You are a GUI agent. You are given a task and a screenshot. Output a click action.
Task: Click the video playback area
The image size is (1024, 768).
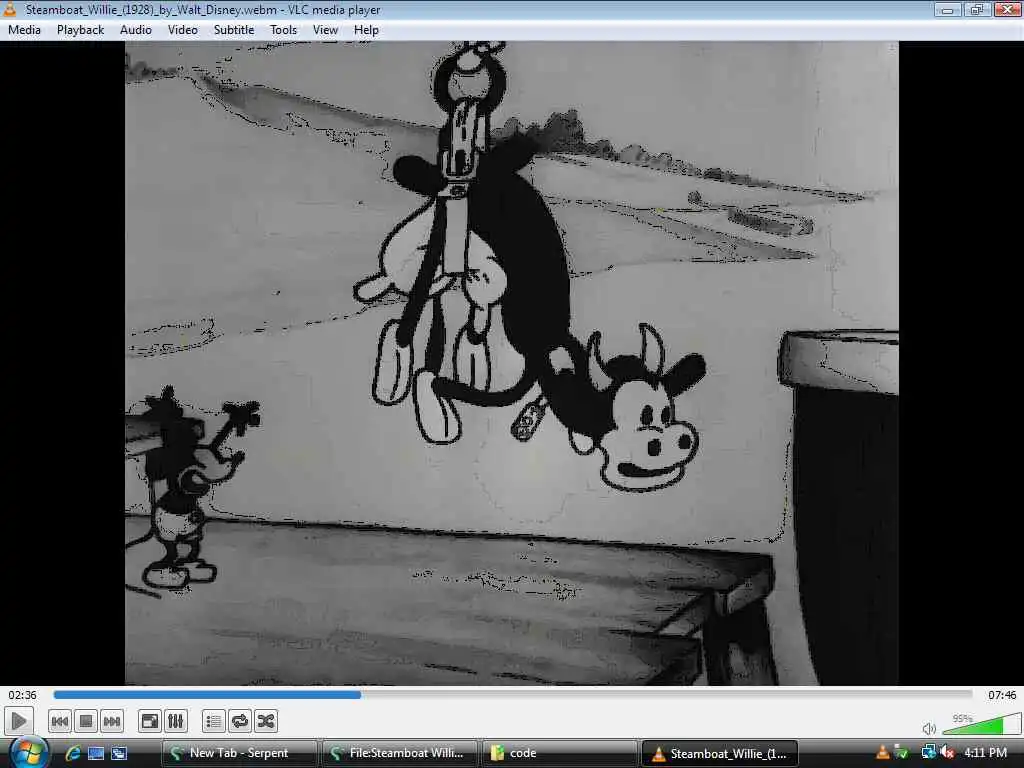pyautogui.click(x=511, y=363)
